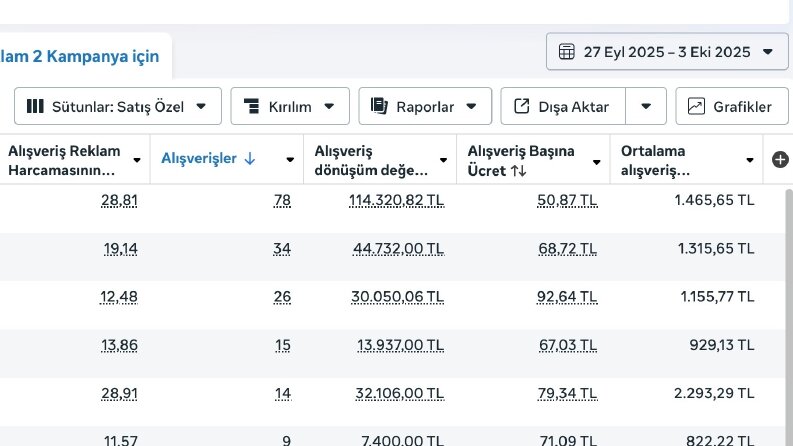Click the value 114.320,82 TL

(396, 200)
